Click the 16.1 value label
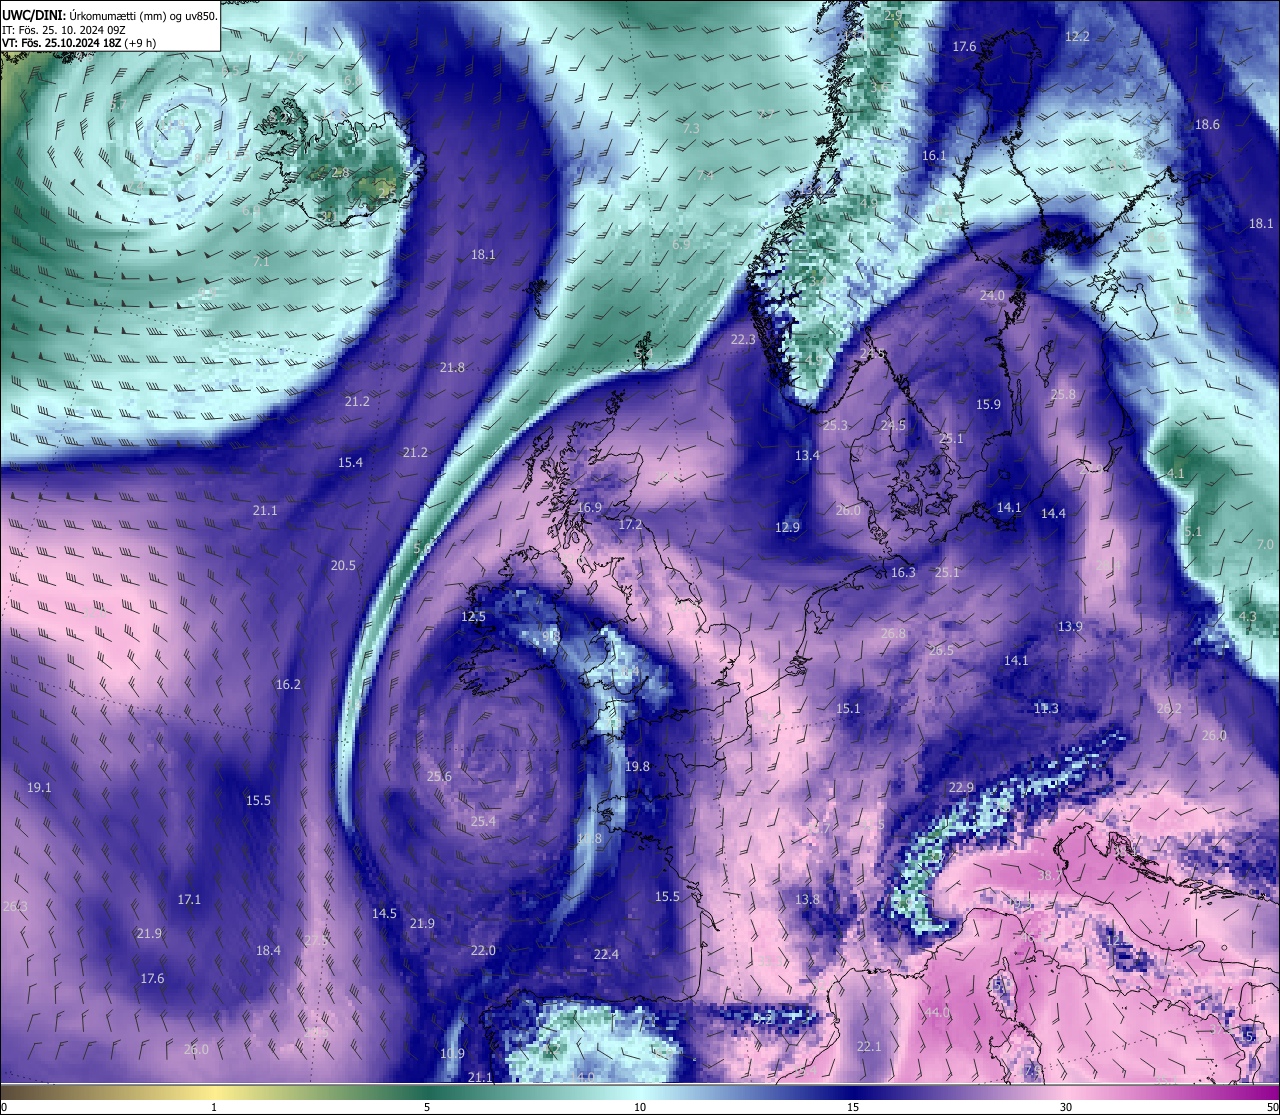This screenshot has width=1280, height=1115. (x=934, y=155)
